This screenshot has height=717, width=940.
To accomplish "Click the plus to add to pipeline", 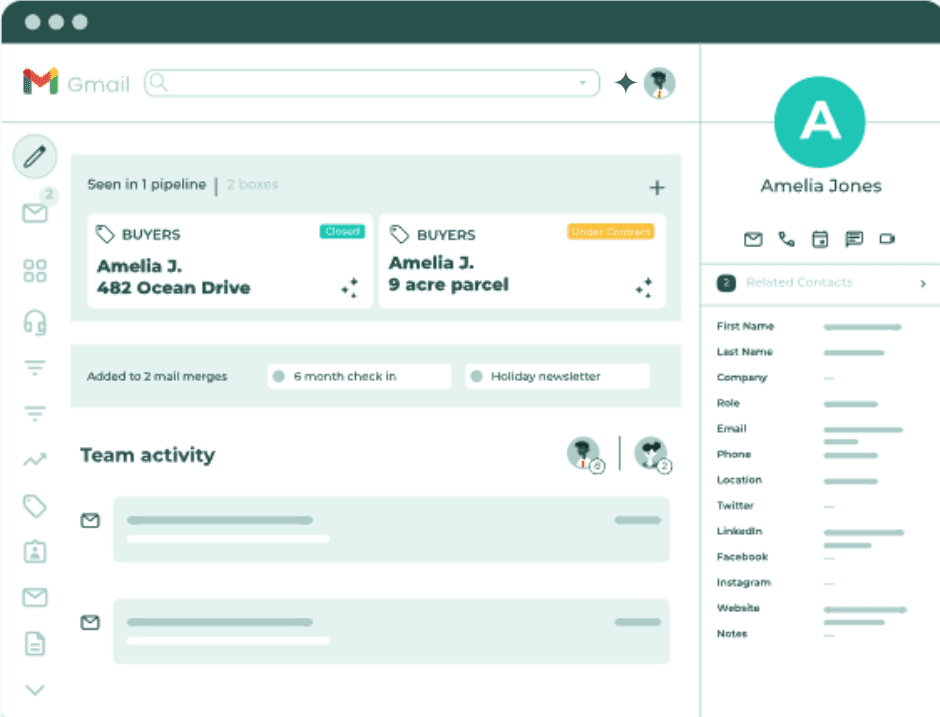I will (x=657, y=187).
